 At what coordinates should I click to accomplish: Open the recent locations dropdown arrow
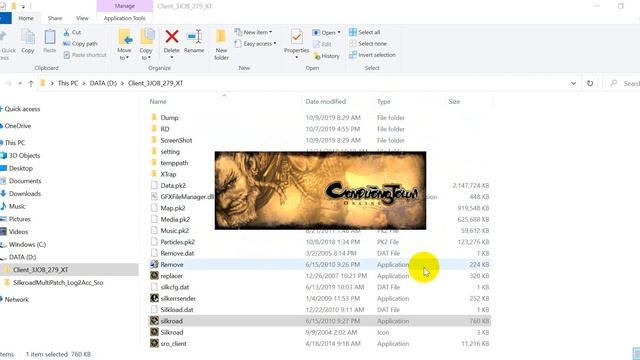click(x=20, y=83)
